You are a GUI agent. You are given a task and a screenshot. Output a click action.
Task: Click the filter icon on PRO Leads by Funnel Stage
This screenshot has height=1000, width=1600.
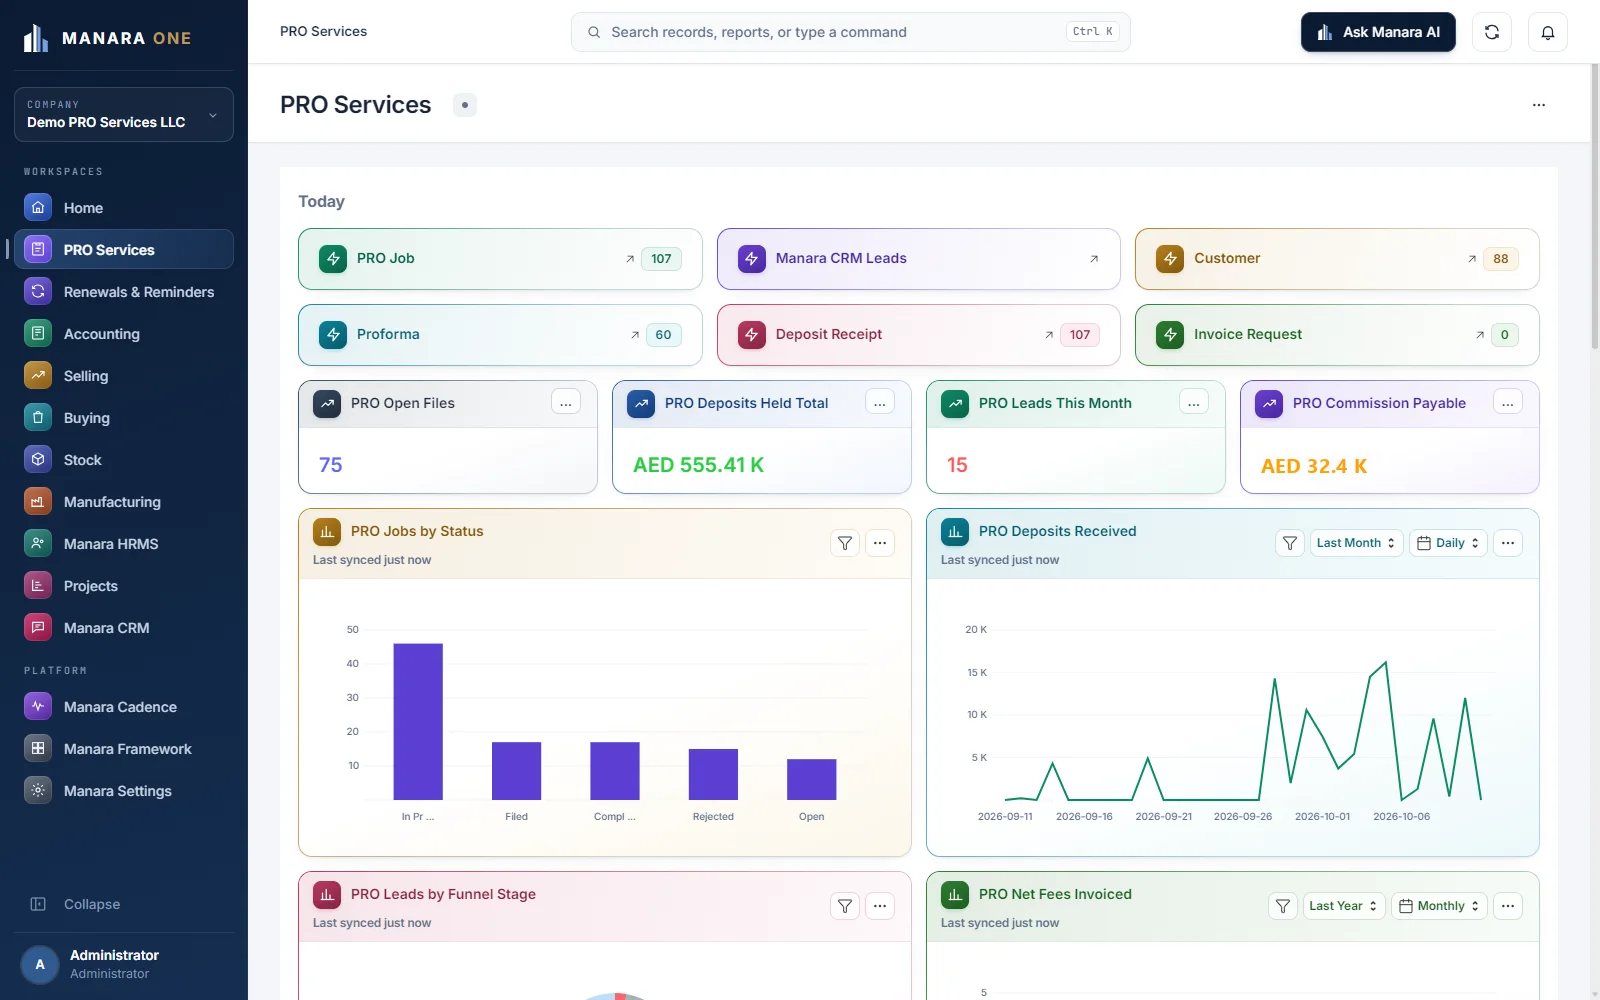845,906
